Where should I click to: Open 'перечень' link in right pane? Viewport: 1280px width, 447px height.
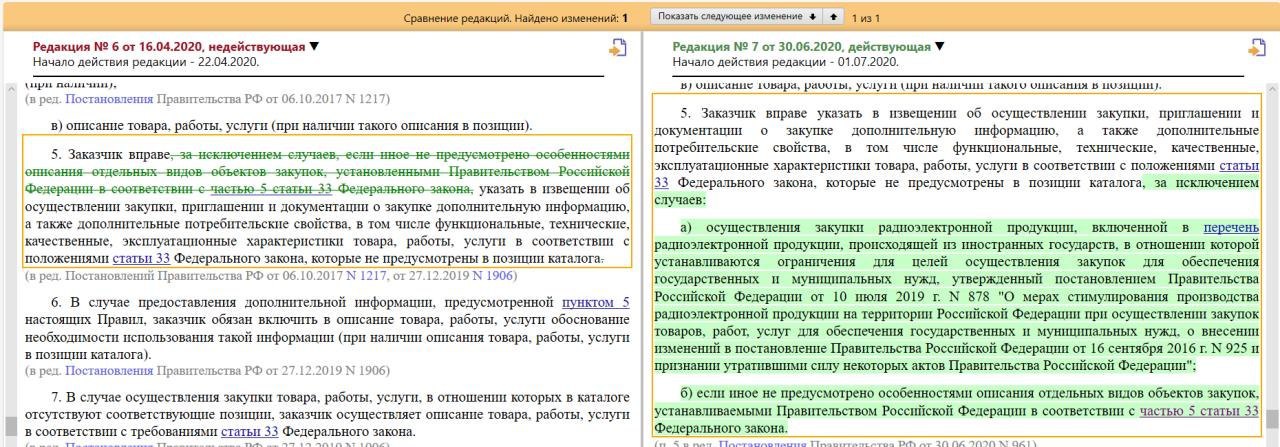point(1231,228)
